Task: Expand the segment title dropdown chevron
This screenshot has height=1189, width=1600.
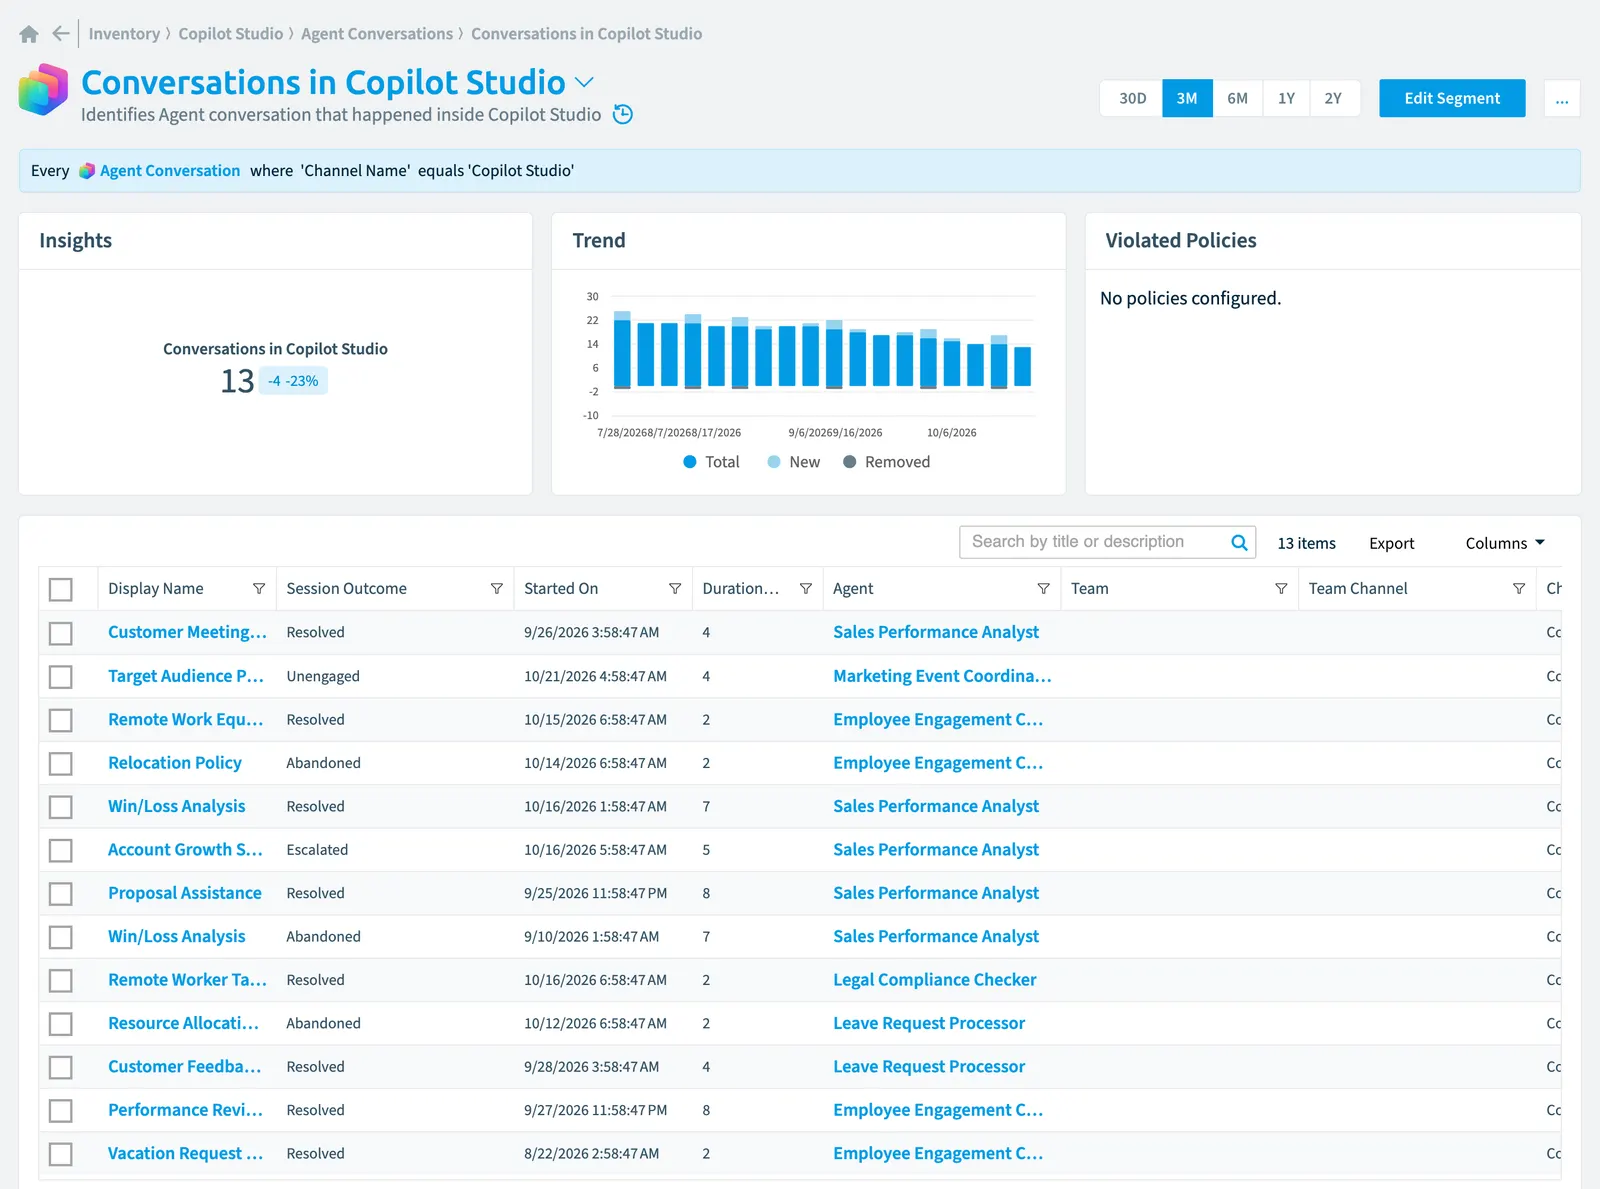Action: tap(585, 82)
